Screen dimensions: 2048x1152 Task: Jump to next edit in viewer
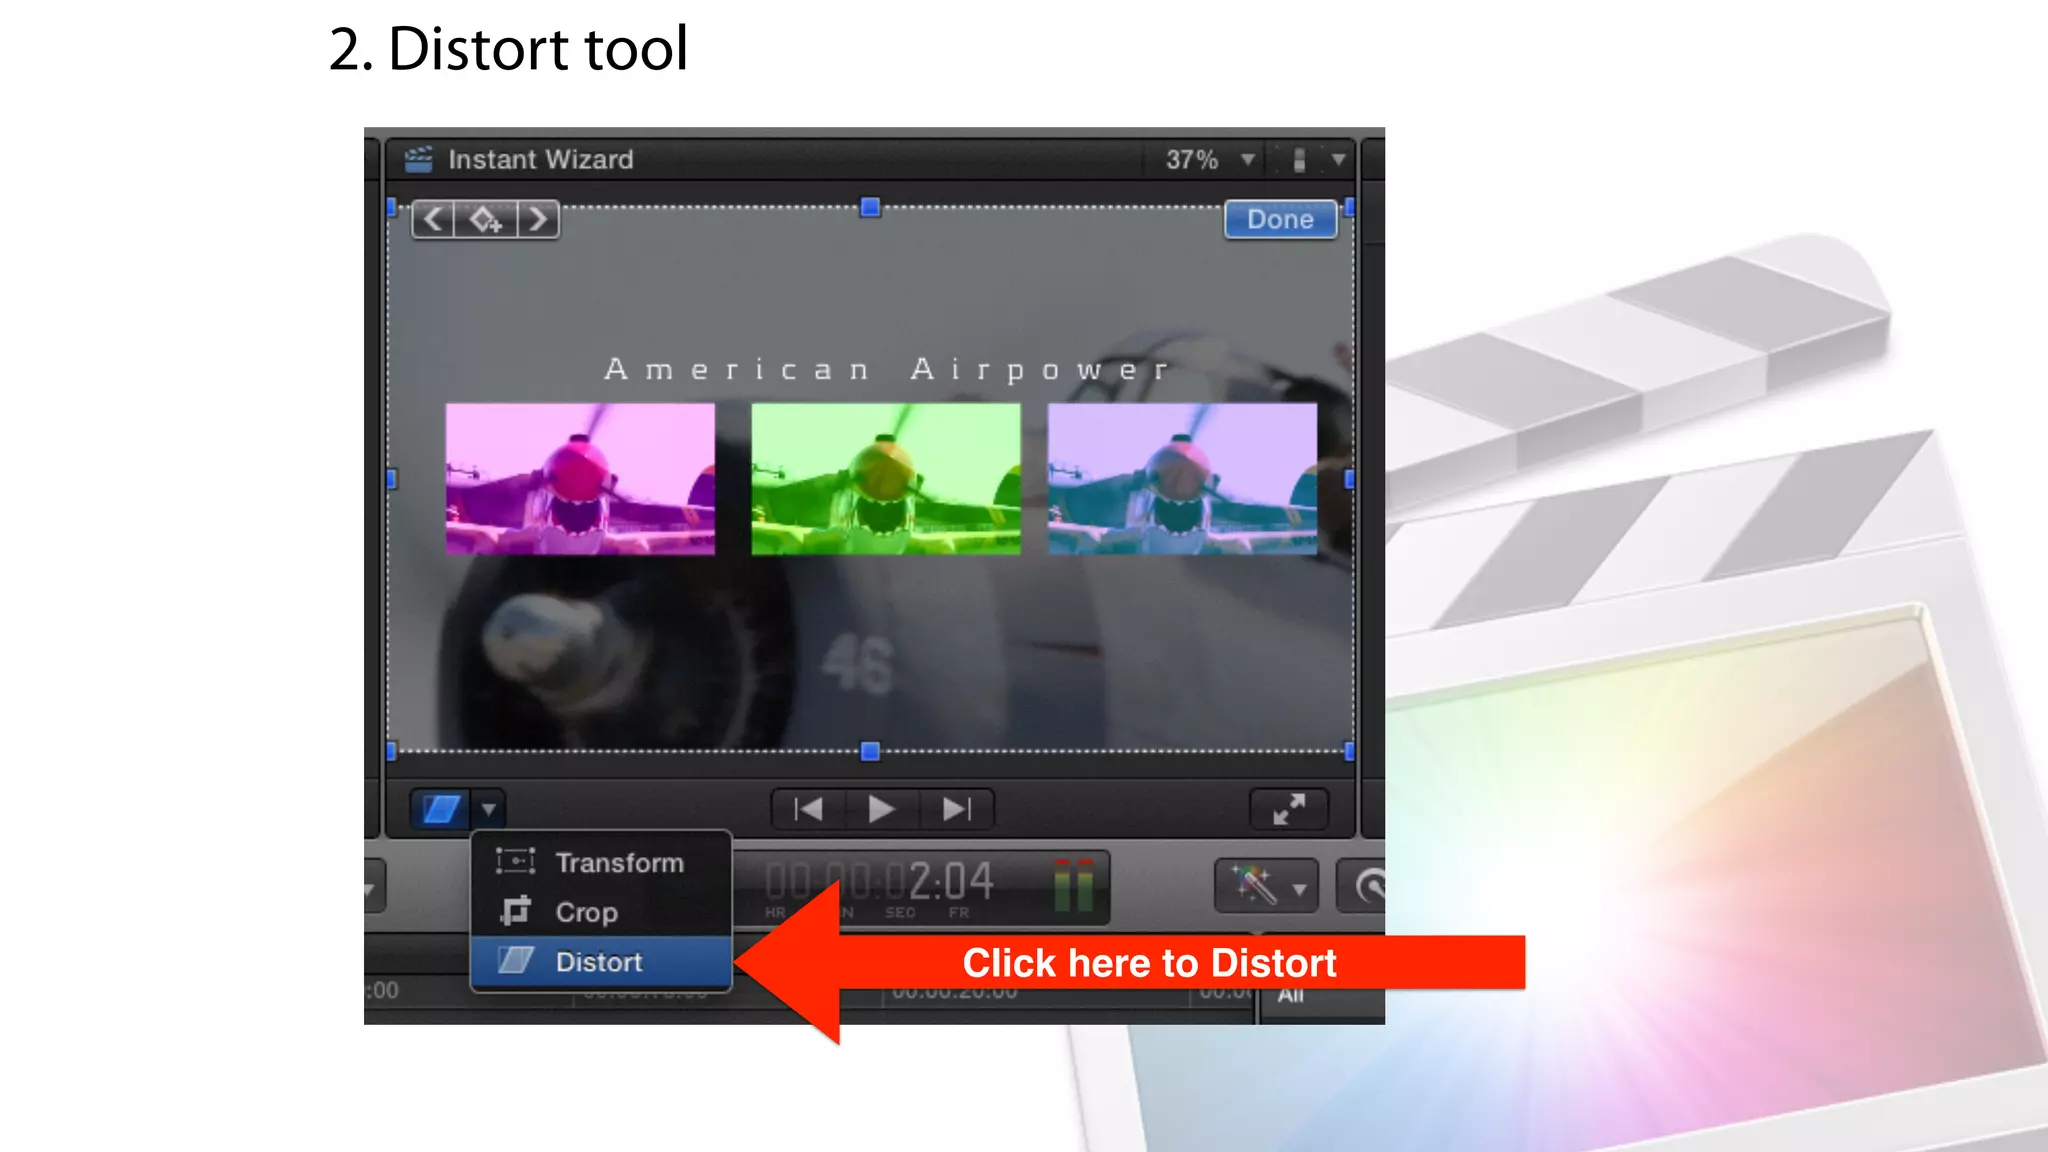(x=956, y=808)
